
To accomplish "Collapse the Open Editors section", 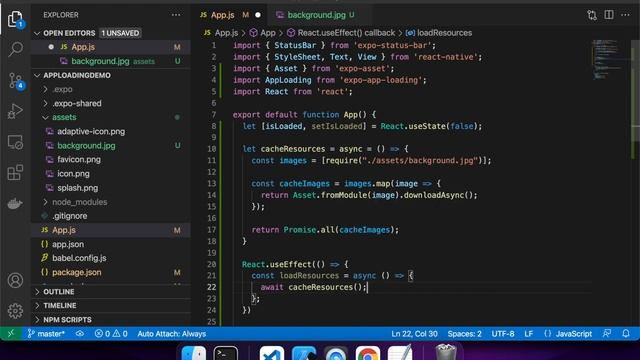I will point(37,33).
